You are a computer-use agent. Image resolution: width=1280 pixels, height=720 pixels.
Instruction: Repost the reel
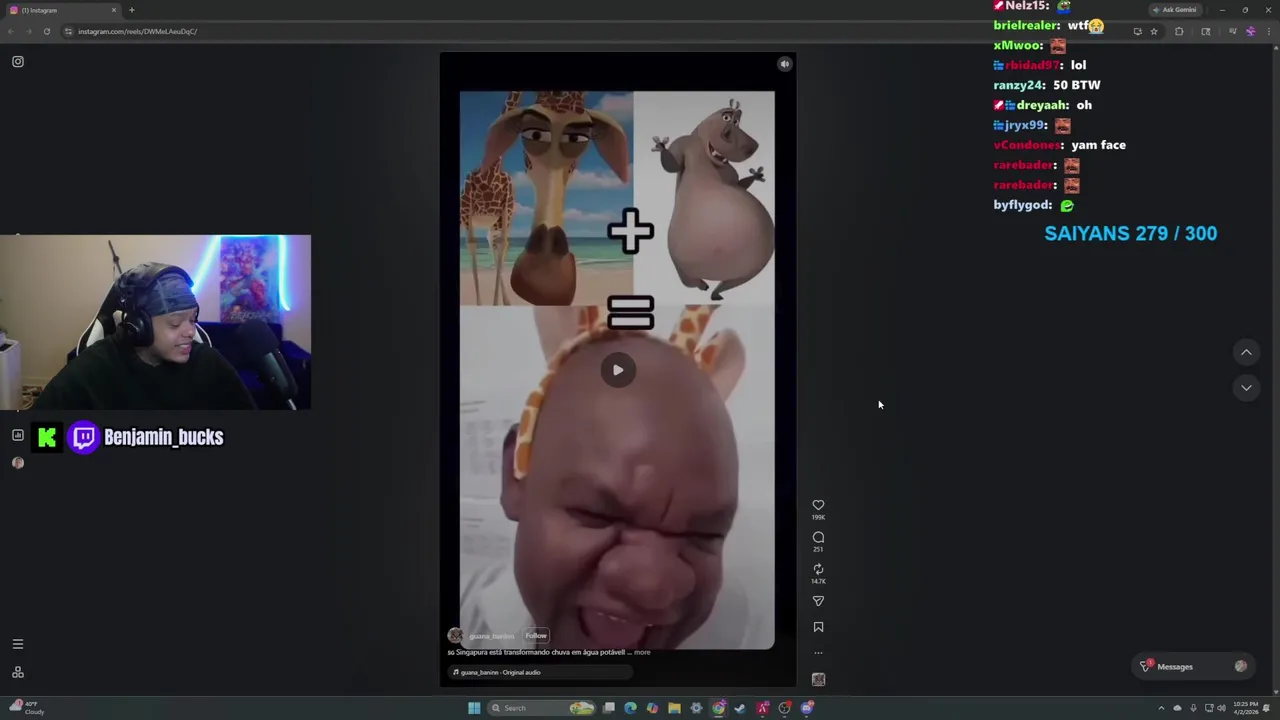(818, 569)
